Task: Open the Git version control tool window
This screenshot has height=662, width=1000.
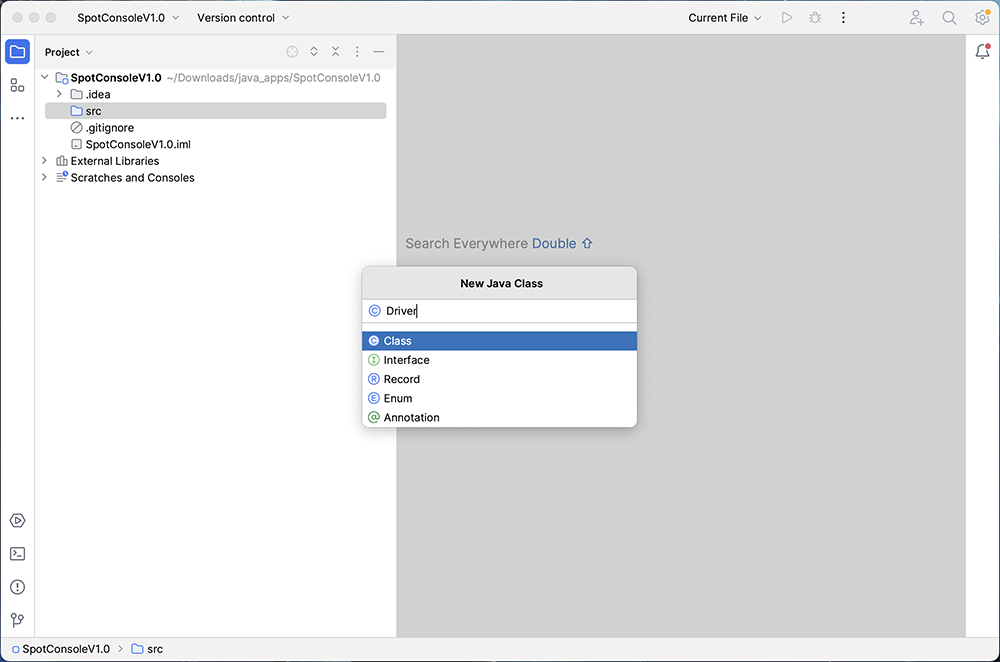Action: (17, 620)
